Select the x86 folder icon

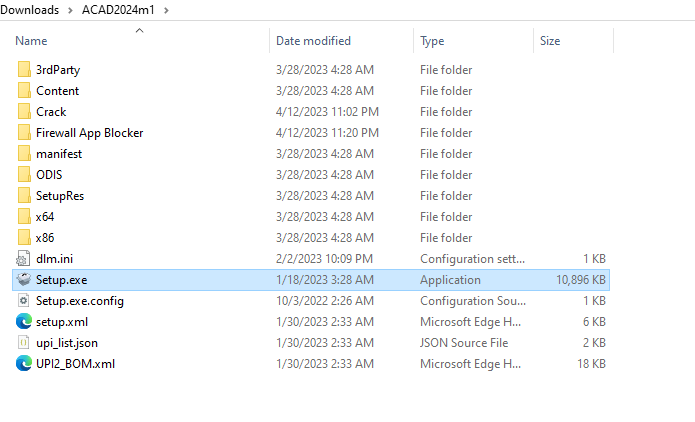(x=24, y=238)
